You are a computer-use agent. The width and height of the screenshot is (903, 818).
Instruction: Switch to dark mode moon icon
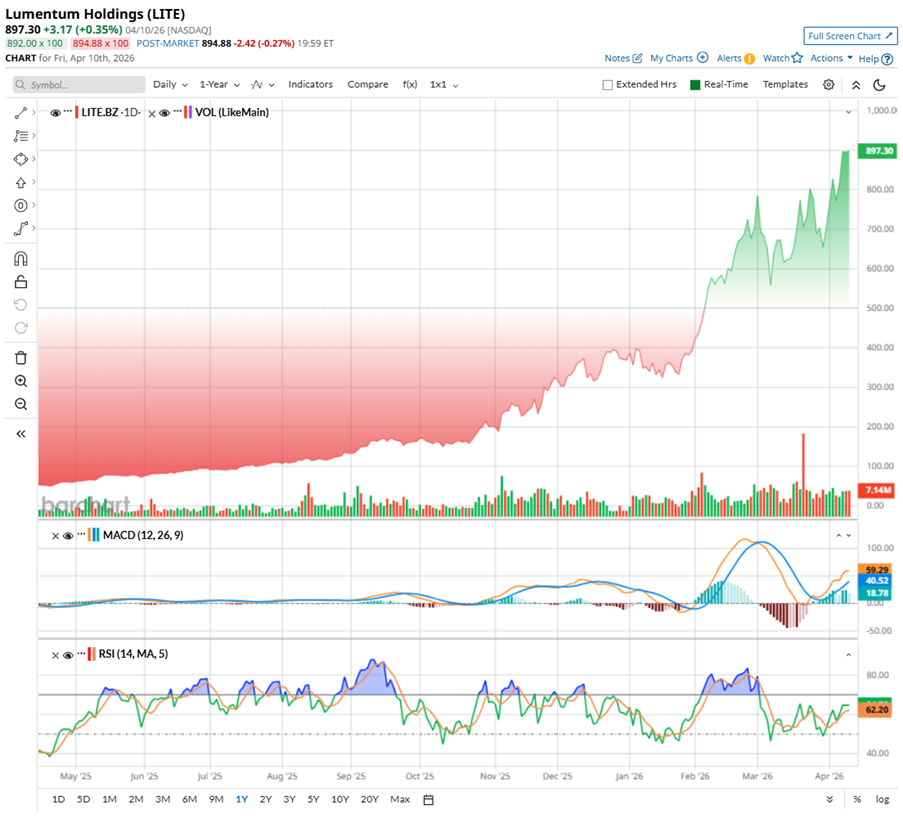(879, 85)
